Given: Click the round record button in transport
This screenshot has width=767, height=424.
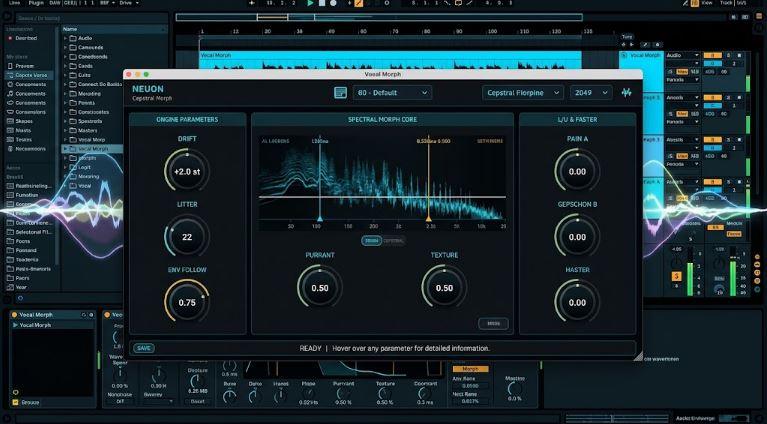Looking at the screenshot, I should coord(333,3).
